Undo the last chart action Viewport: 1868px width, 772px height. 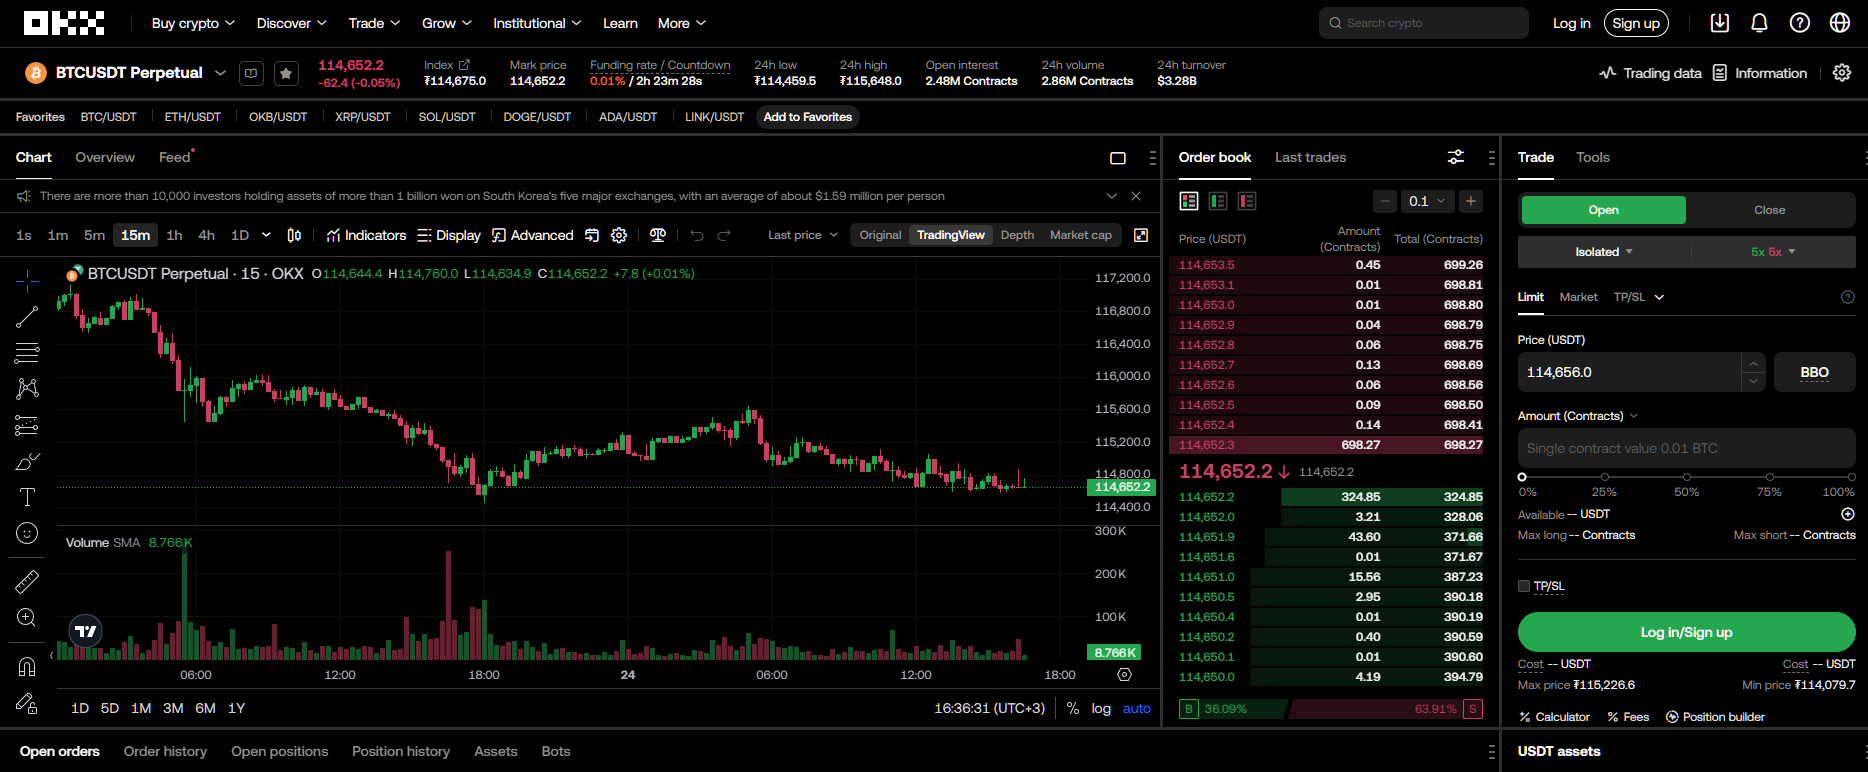(697, 235)
